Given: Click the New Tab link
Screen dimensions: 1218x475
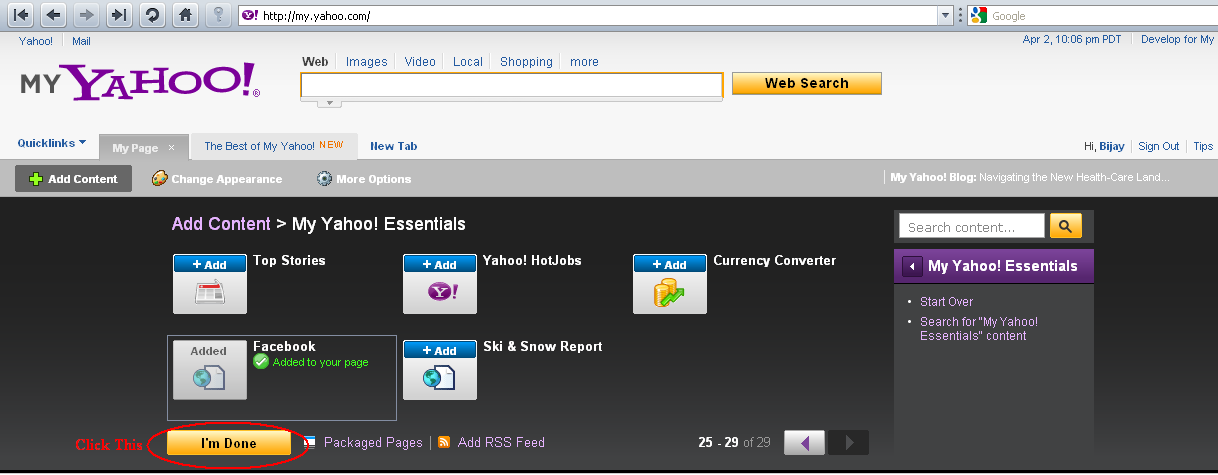Looking at the screenshot, I should pyautogui.click(x=393, y=146).
